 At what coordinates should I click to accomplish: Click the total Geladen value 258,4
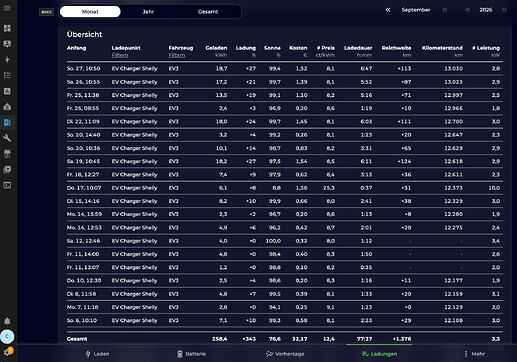pyautogui.click(x=219, y=339)
